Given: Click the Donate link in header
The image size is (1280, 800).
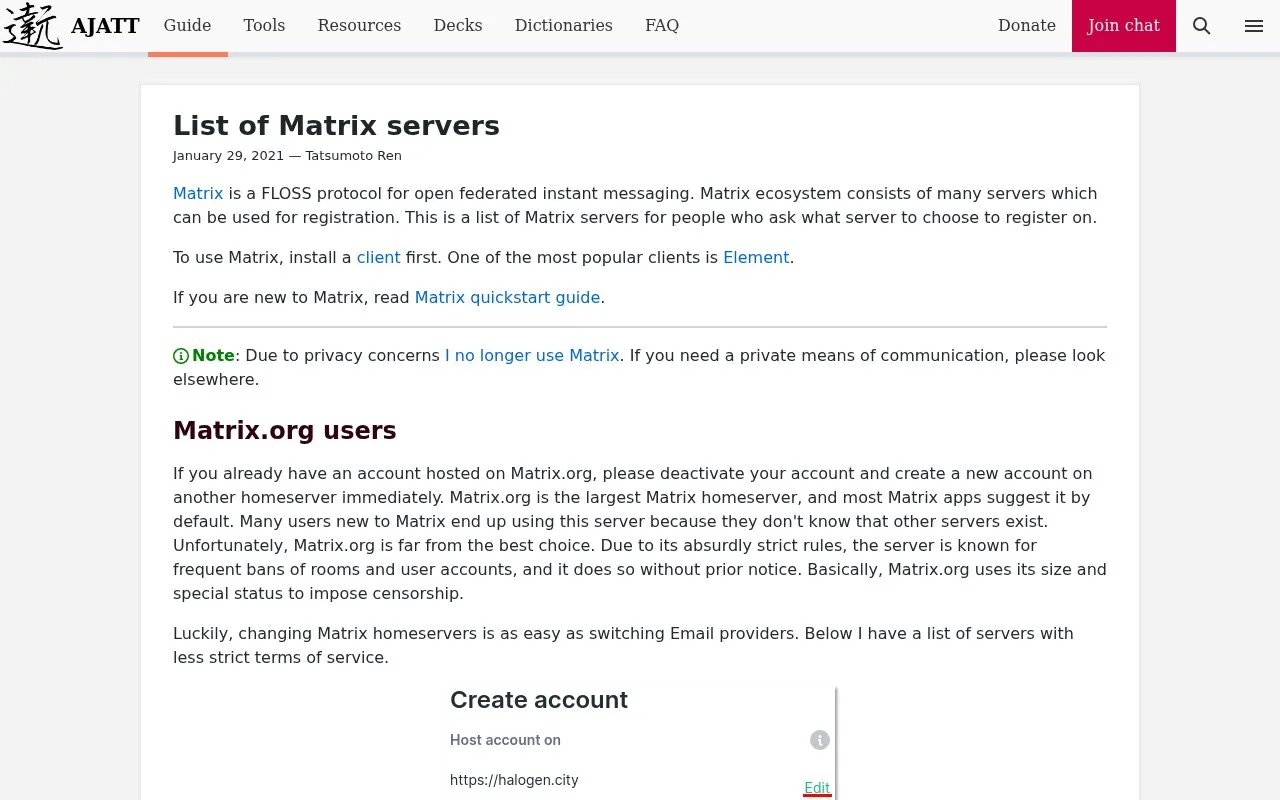Looking at the screenshot, I should [x=1027, y=26].
